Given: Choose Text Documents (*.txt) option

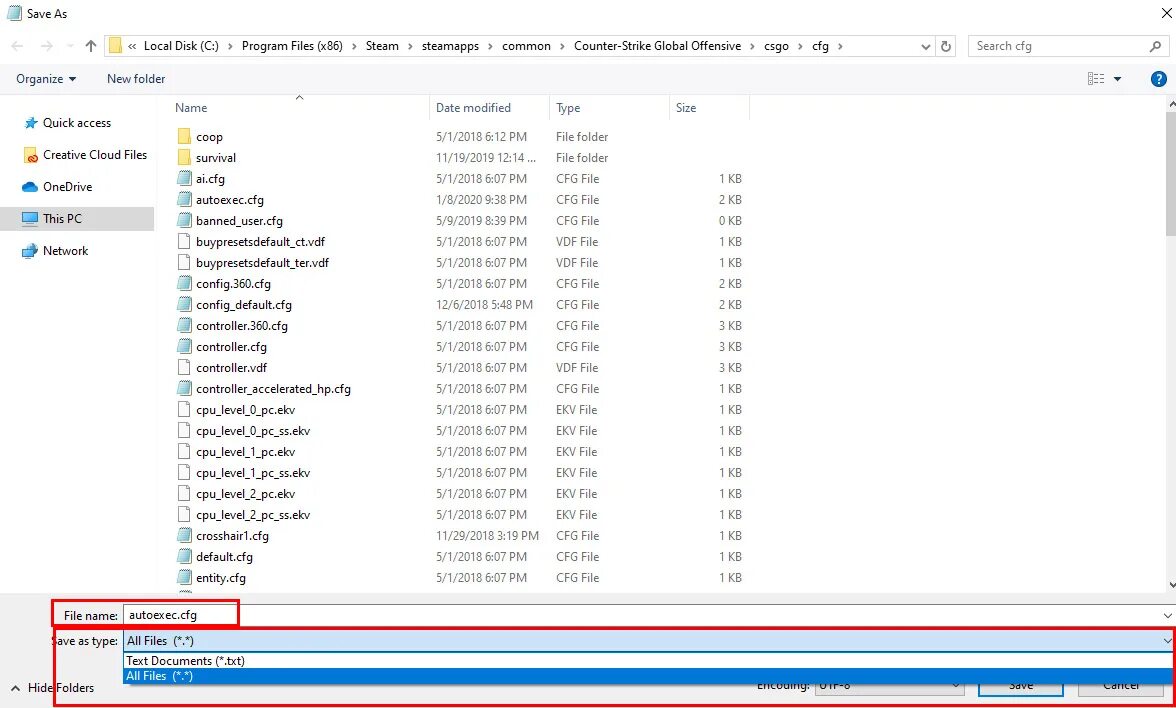Looking at the screenshot, I should coord(186,661).
